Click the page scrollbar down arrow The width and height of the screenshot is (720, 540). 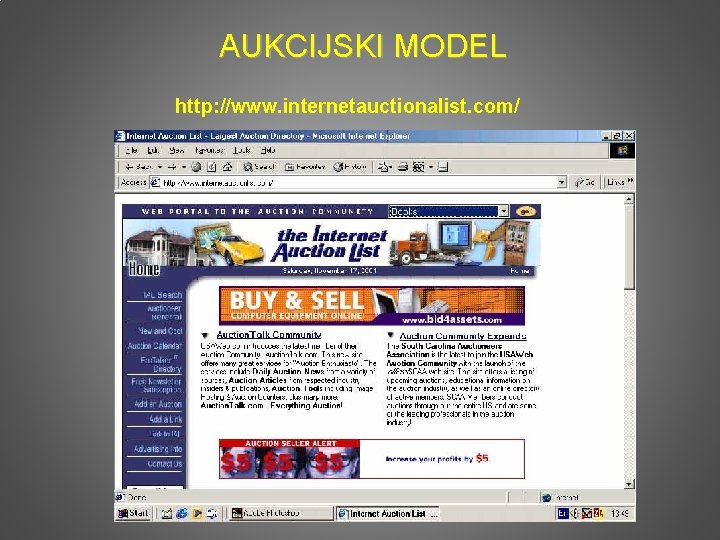pos(629,484)
